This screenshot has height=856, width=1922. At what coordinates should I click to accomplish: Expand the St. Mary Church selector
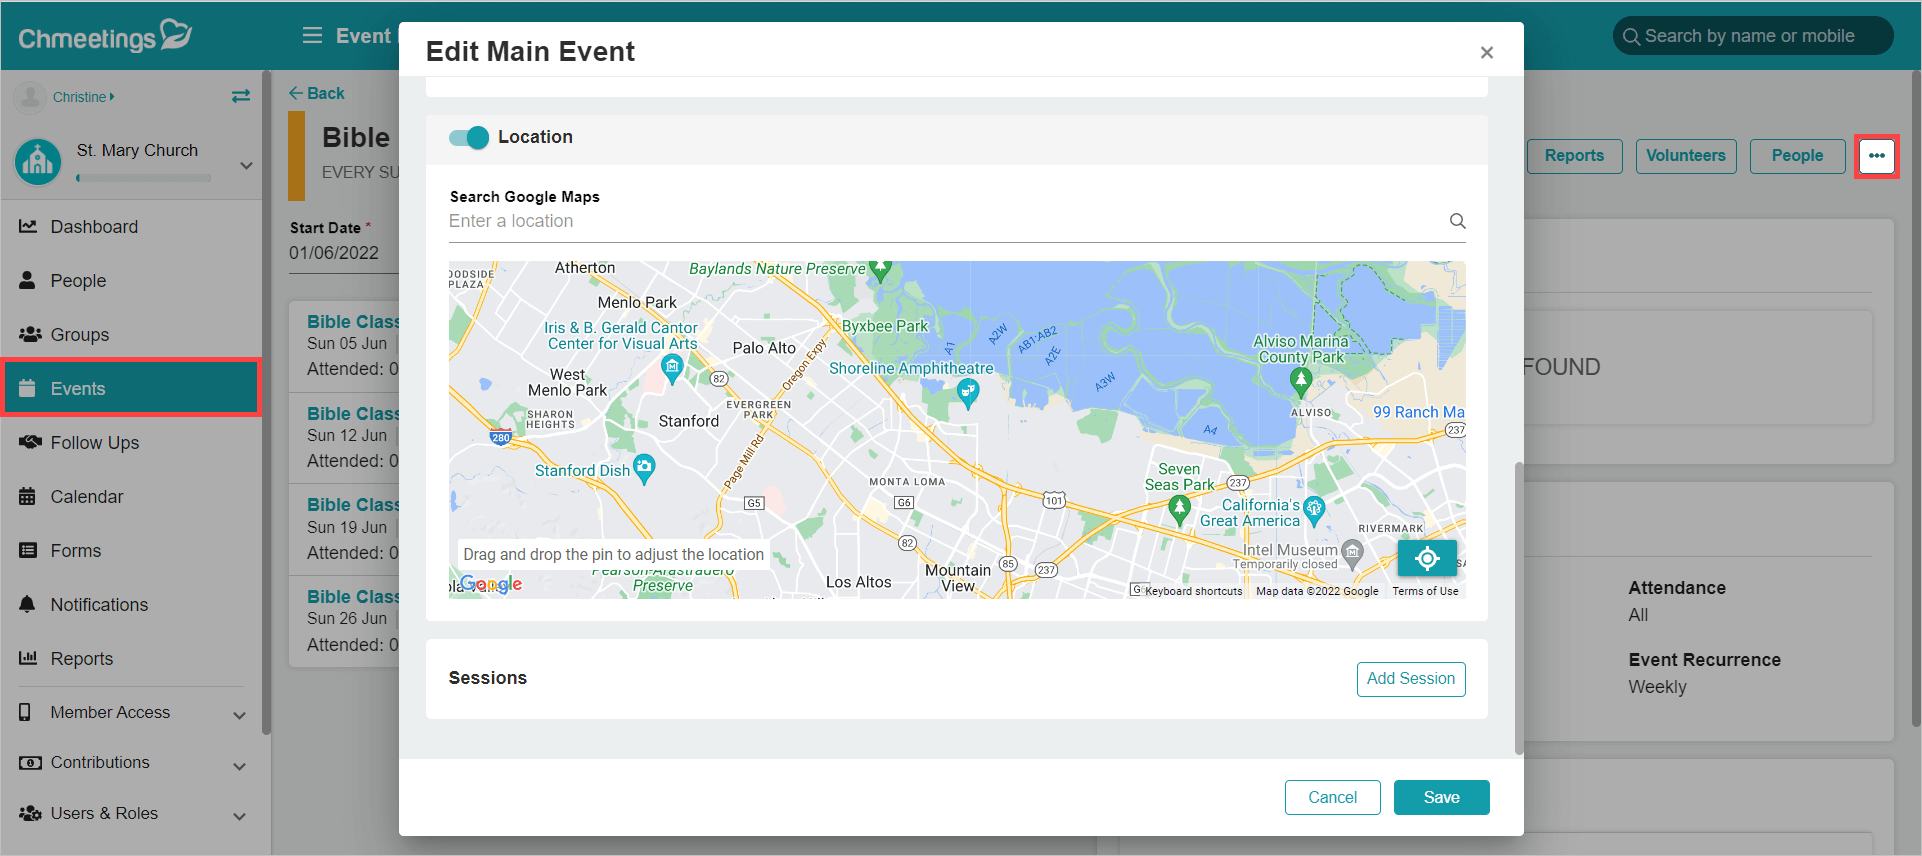[246, 166]
